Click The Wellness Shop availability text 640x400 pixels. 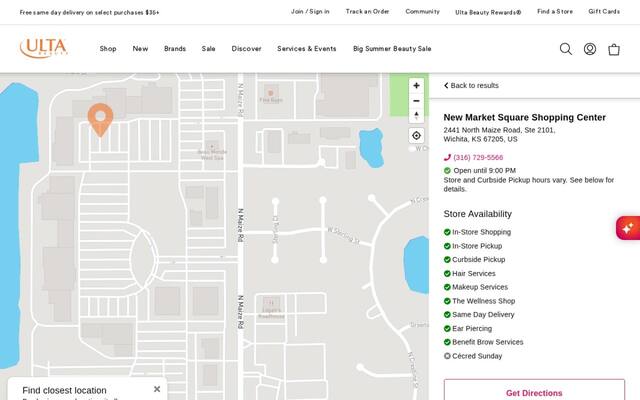point(483,301)
